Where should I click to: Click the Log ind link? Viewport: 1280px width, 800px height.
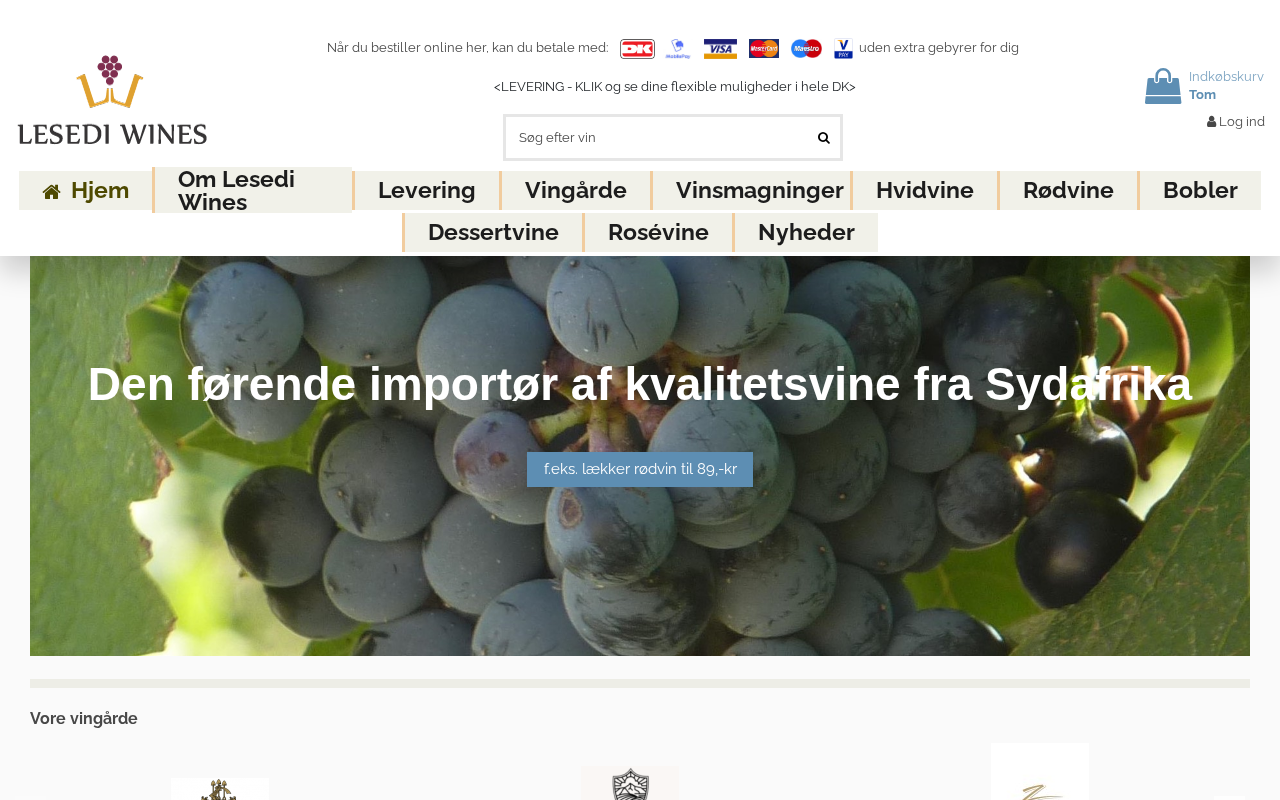pos(1236,122)
